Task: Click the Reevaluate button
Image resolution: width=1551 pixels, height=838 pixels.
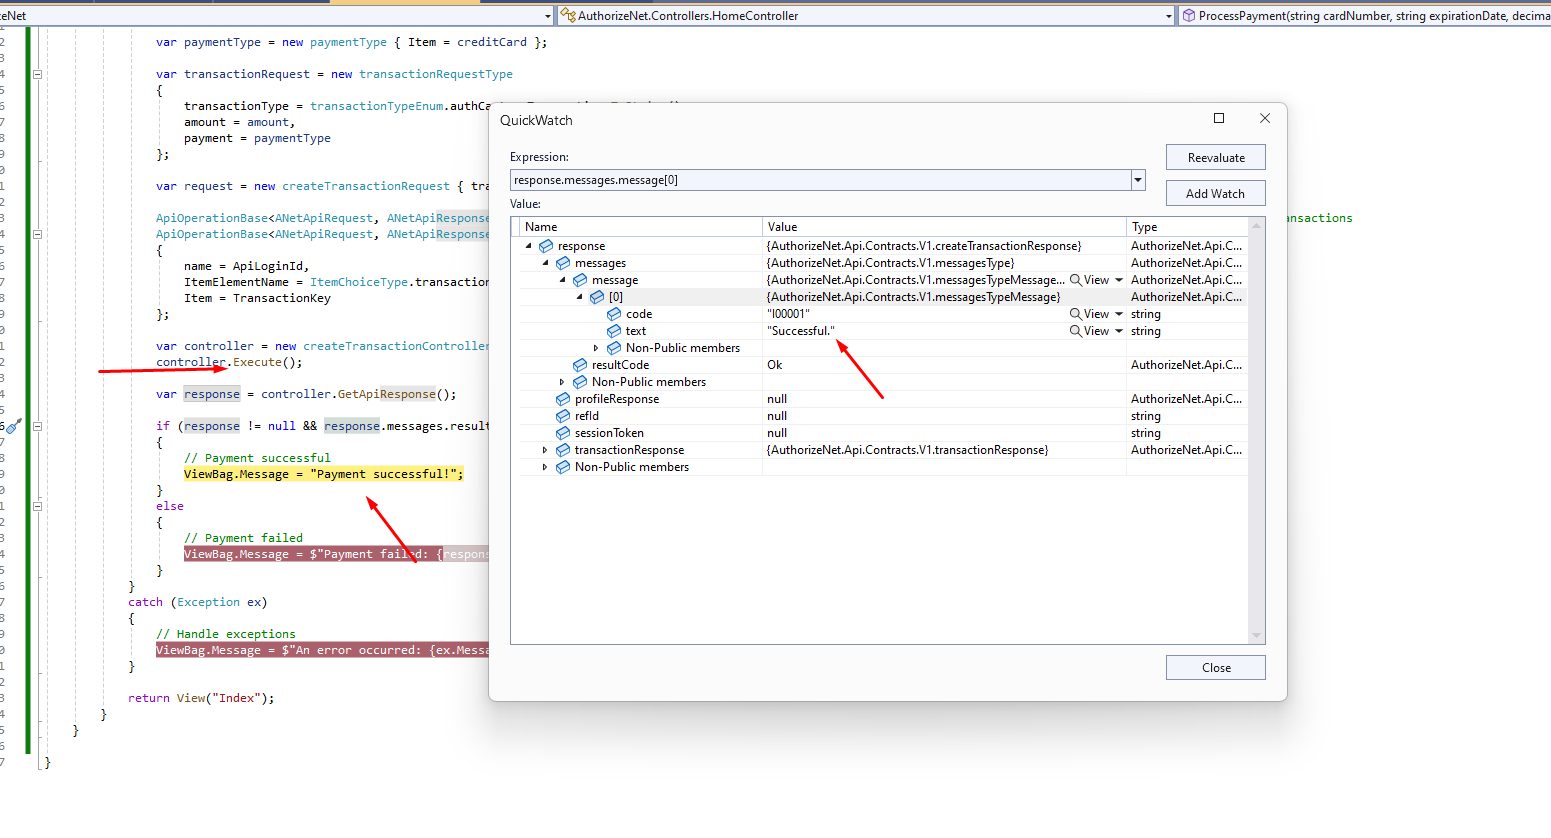Action: (1215, 157)
